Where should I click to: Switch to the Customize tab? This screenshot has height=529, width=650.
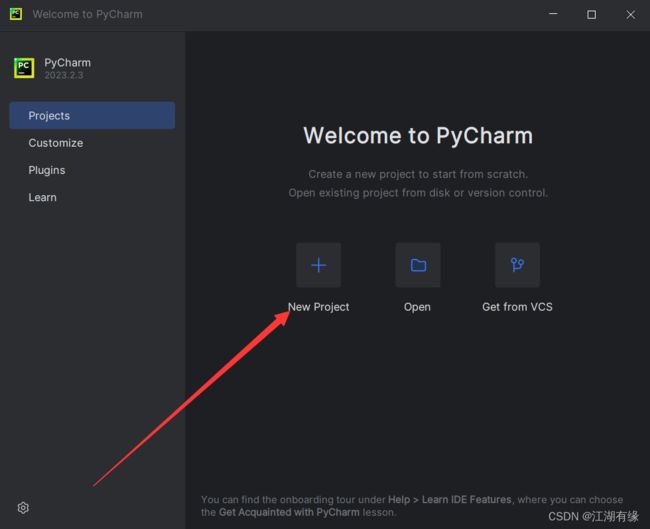92,143
